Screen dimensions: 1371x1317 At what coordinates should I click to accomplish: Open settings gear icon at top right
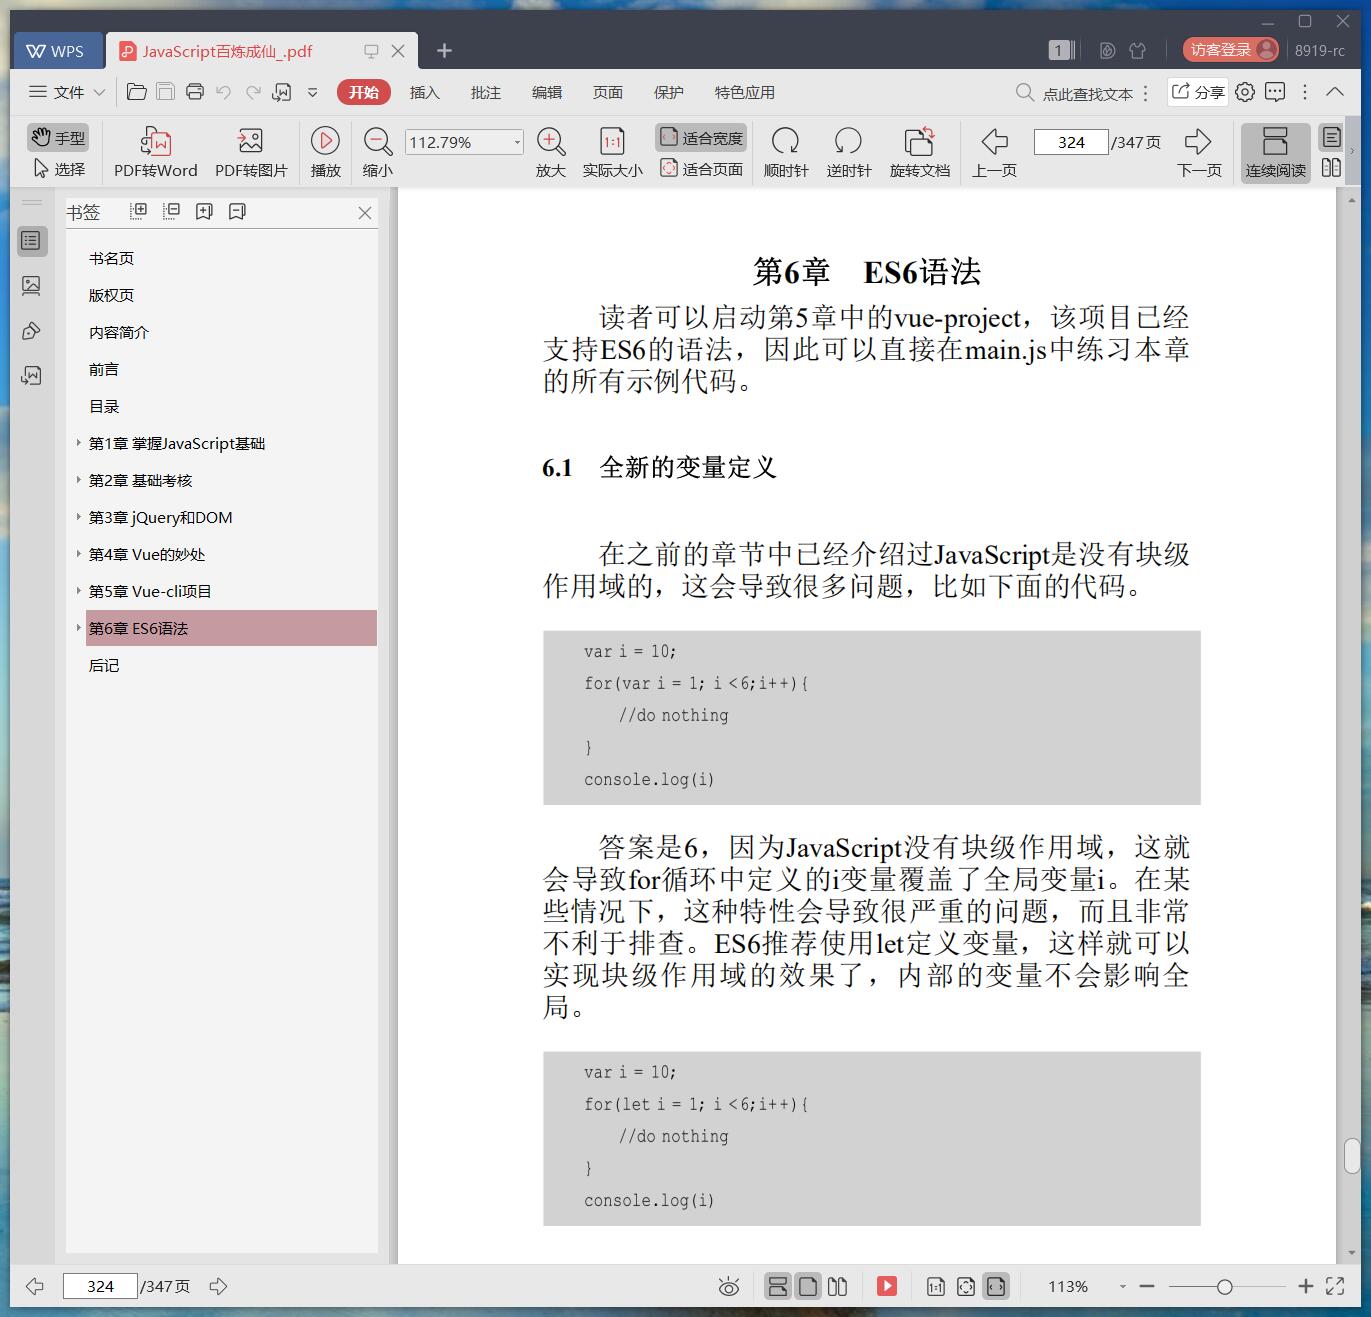pyautogui.click(x=1245, y=92)
